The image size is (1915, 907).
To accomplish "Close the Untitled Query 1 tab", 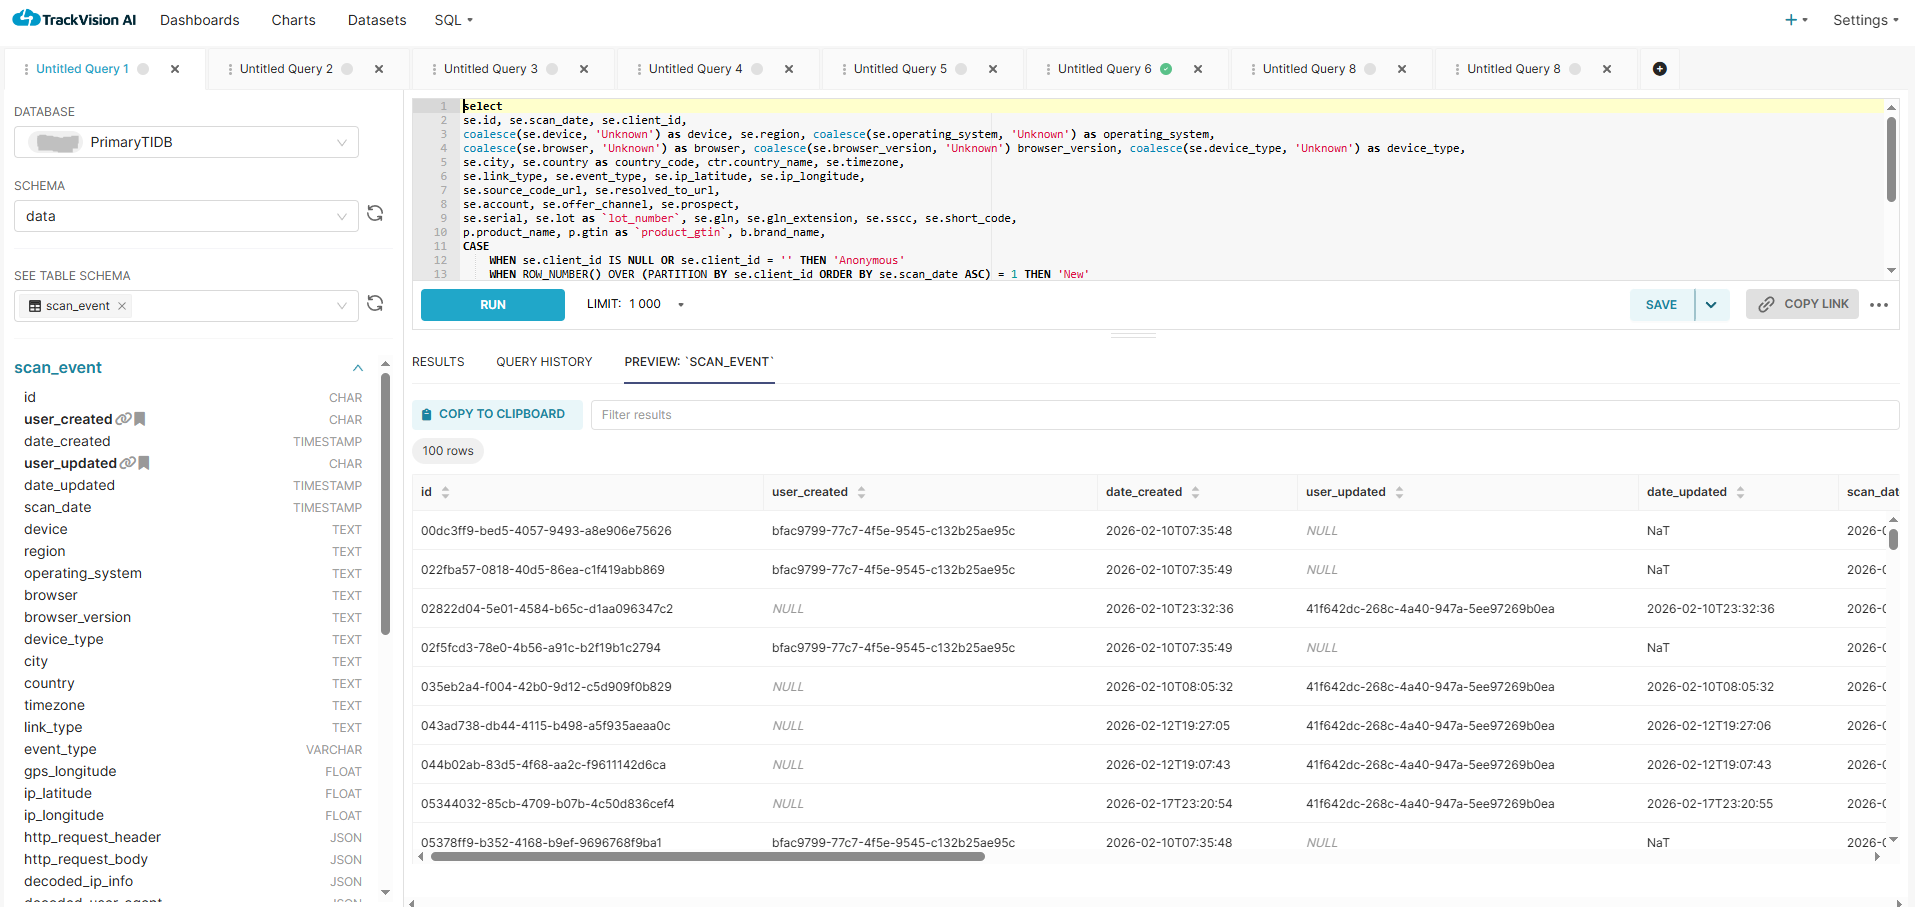I will [x=175, y=69].
